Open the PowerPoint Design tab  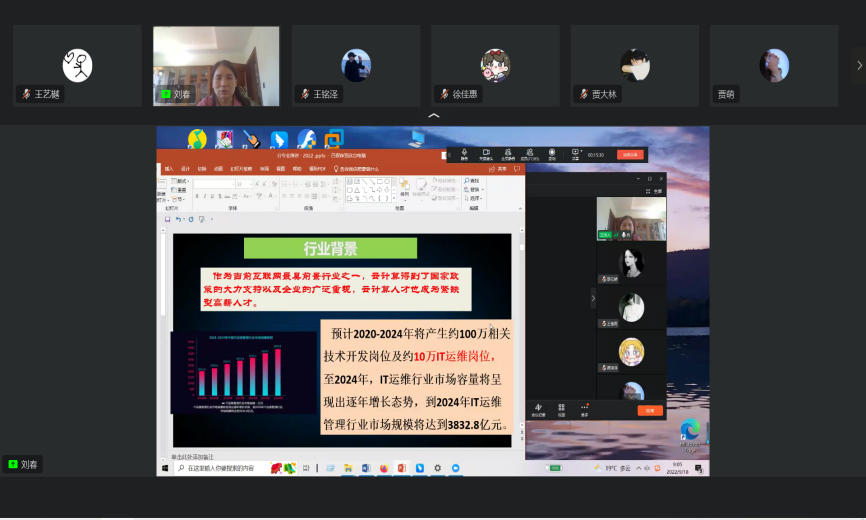point(185,169)
